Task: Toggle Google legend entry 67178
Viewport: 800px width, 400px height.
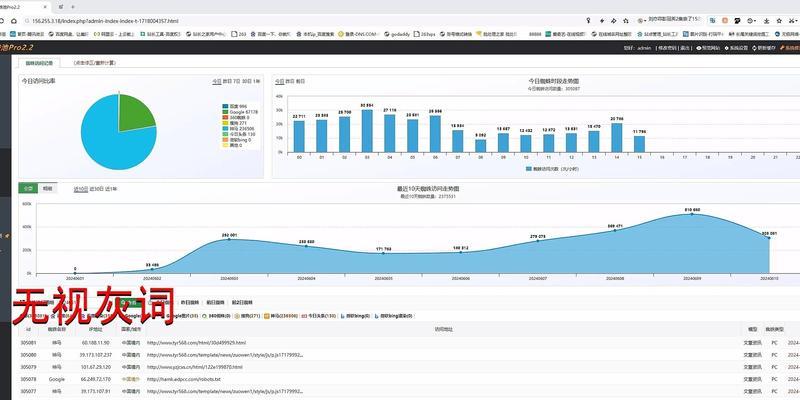Action: tap(240, 112)
